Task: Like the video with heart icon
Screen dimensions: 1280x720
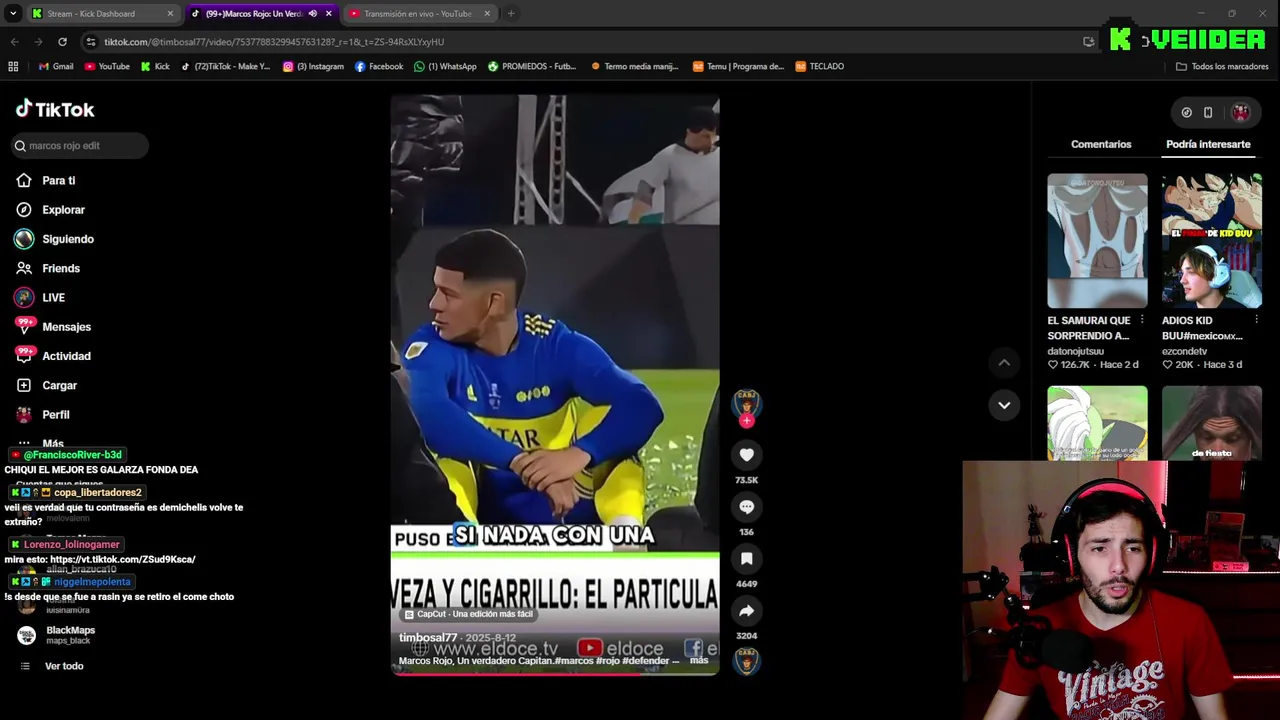Action: point(746,455)
